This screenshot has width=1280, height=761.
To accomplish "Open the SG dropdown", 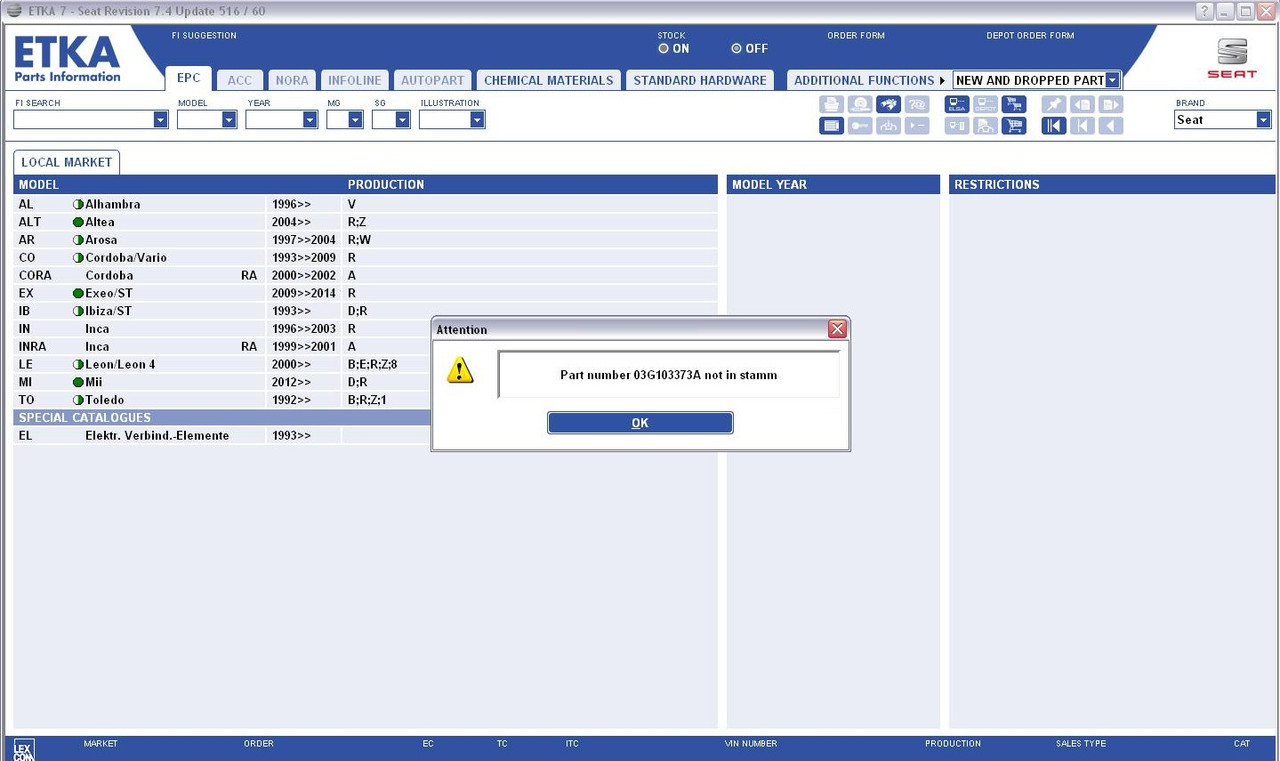I will 402,120.
